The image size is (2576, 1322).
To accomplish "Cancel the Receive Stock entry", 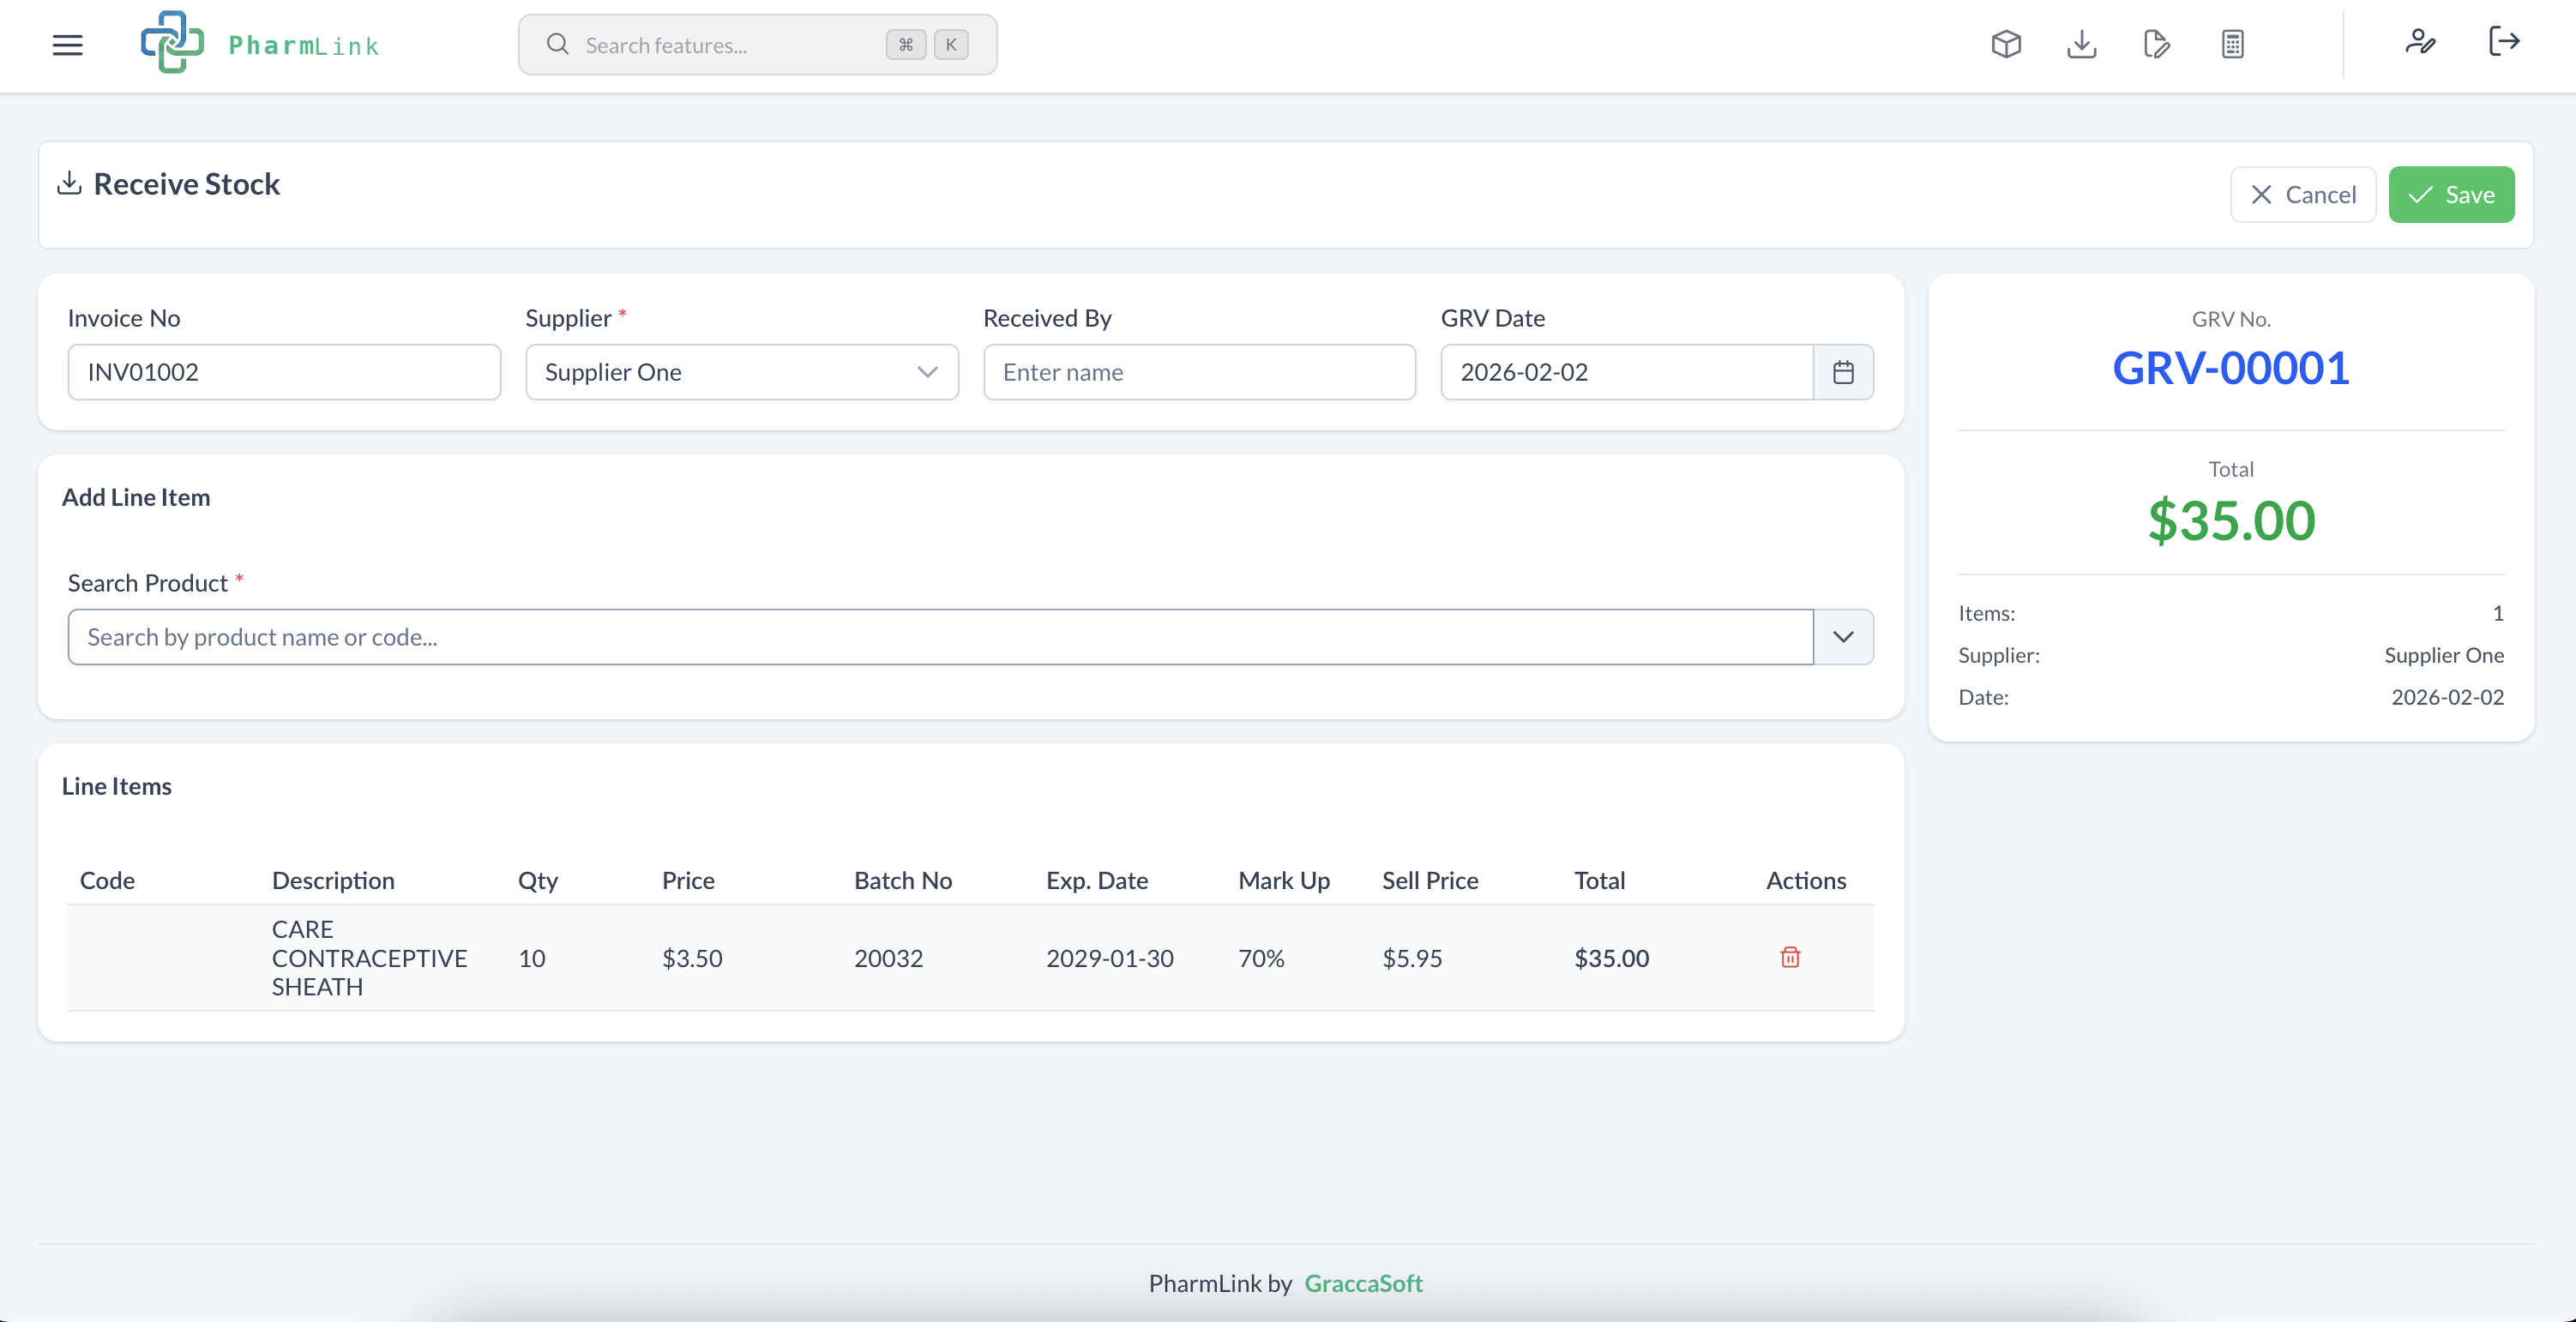I will (x=2303, y=194).
